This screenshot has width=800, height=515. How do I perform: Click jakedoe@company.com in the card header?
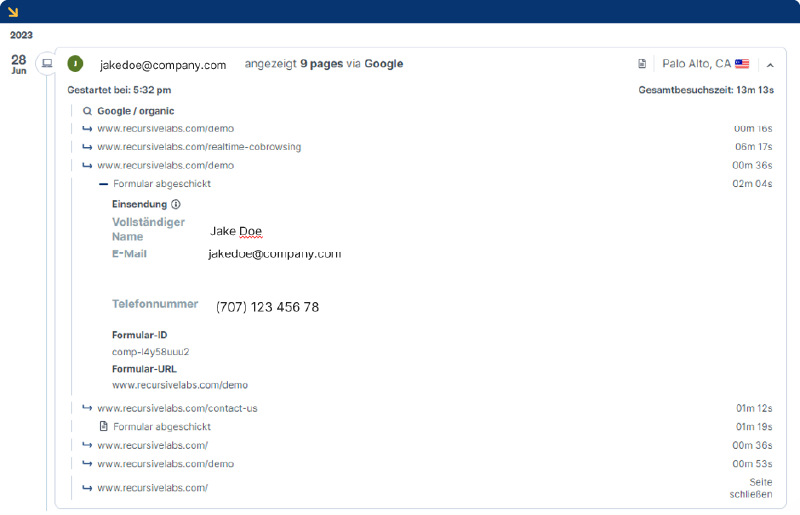click(x=163, y=65)
